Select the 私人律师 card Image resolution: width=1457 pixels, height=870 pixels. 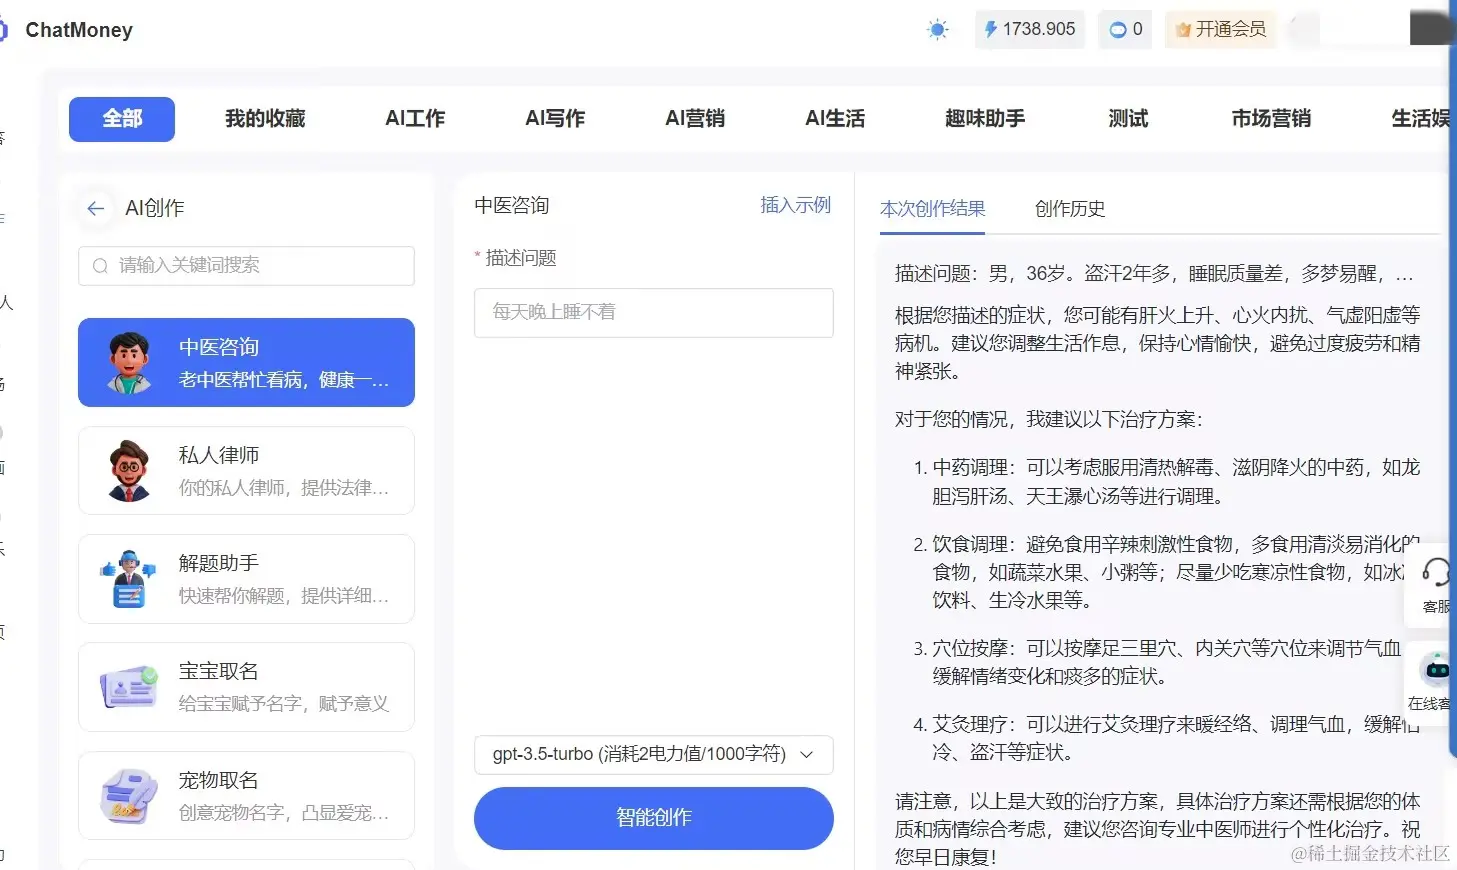pyautogui.click(x=246, y=470)
